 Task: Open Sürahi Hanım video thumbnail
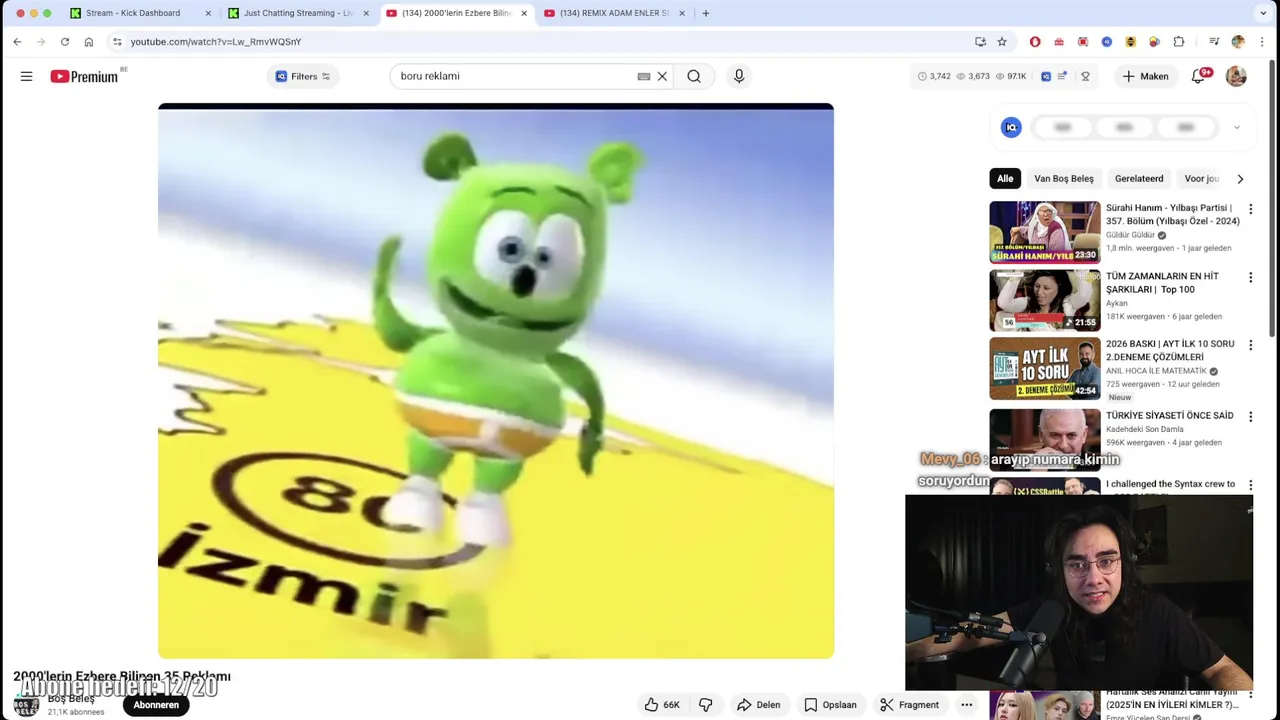pyautogui.click(x=1044, y=232)
